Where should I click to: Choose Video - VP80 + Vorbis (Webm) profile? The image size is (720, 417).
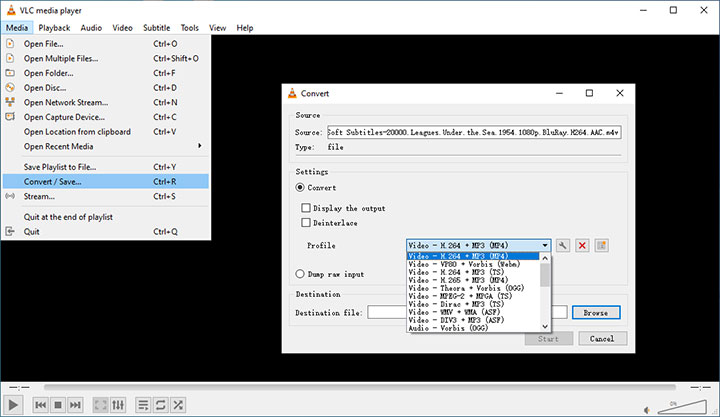point(473,264)
